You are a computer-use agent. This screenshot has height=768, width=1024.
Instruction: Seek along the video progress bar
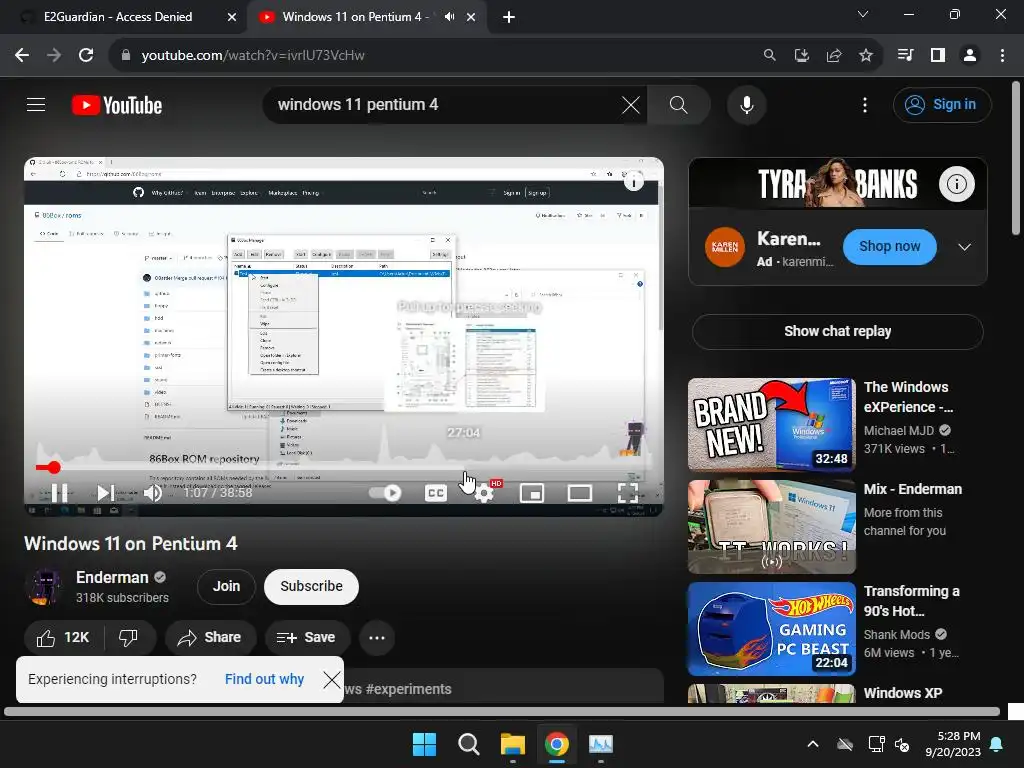(344, 468)
